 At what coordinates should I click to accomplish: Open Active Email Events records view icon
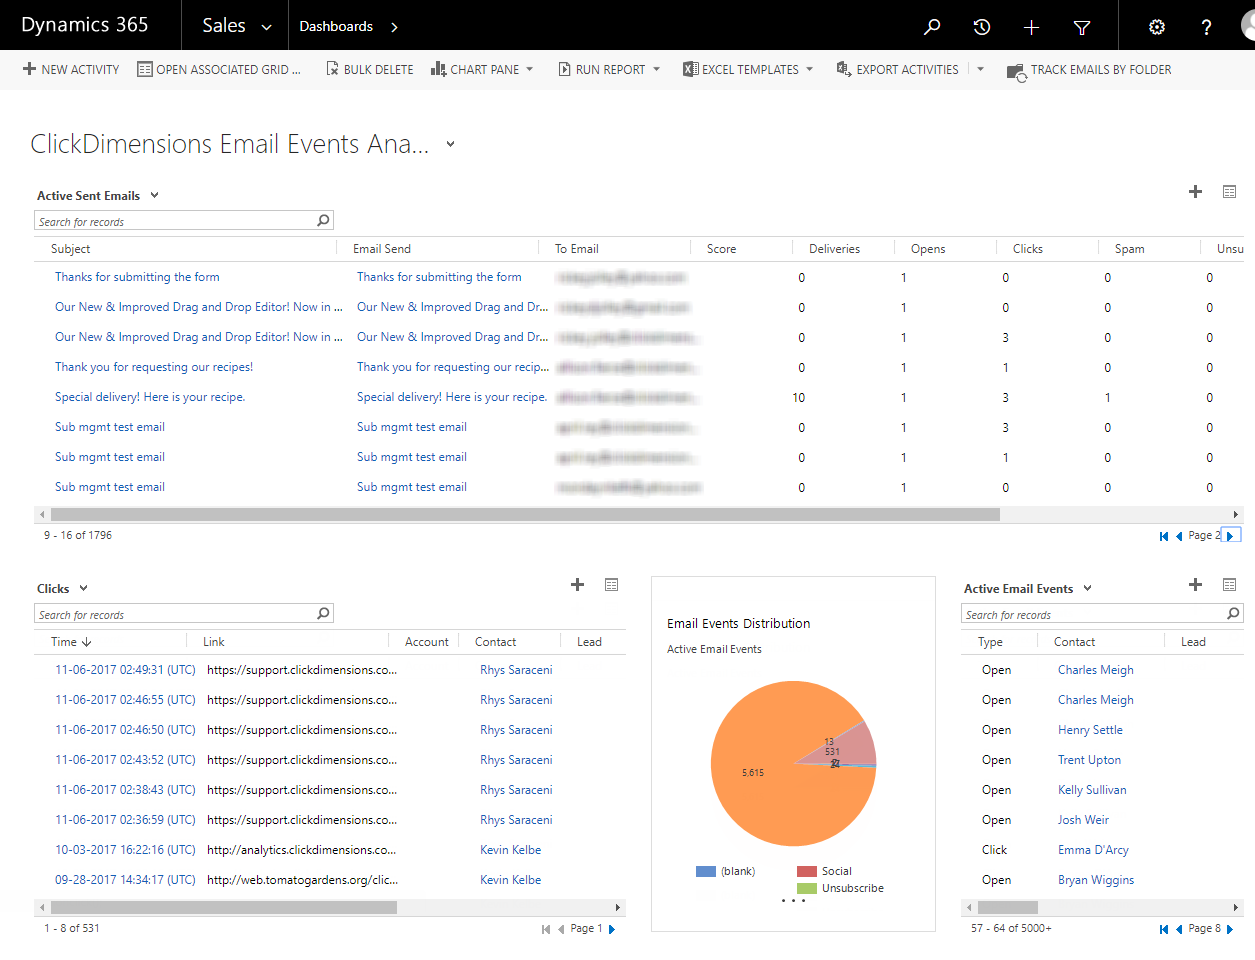click(x=1230, y=584)
